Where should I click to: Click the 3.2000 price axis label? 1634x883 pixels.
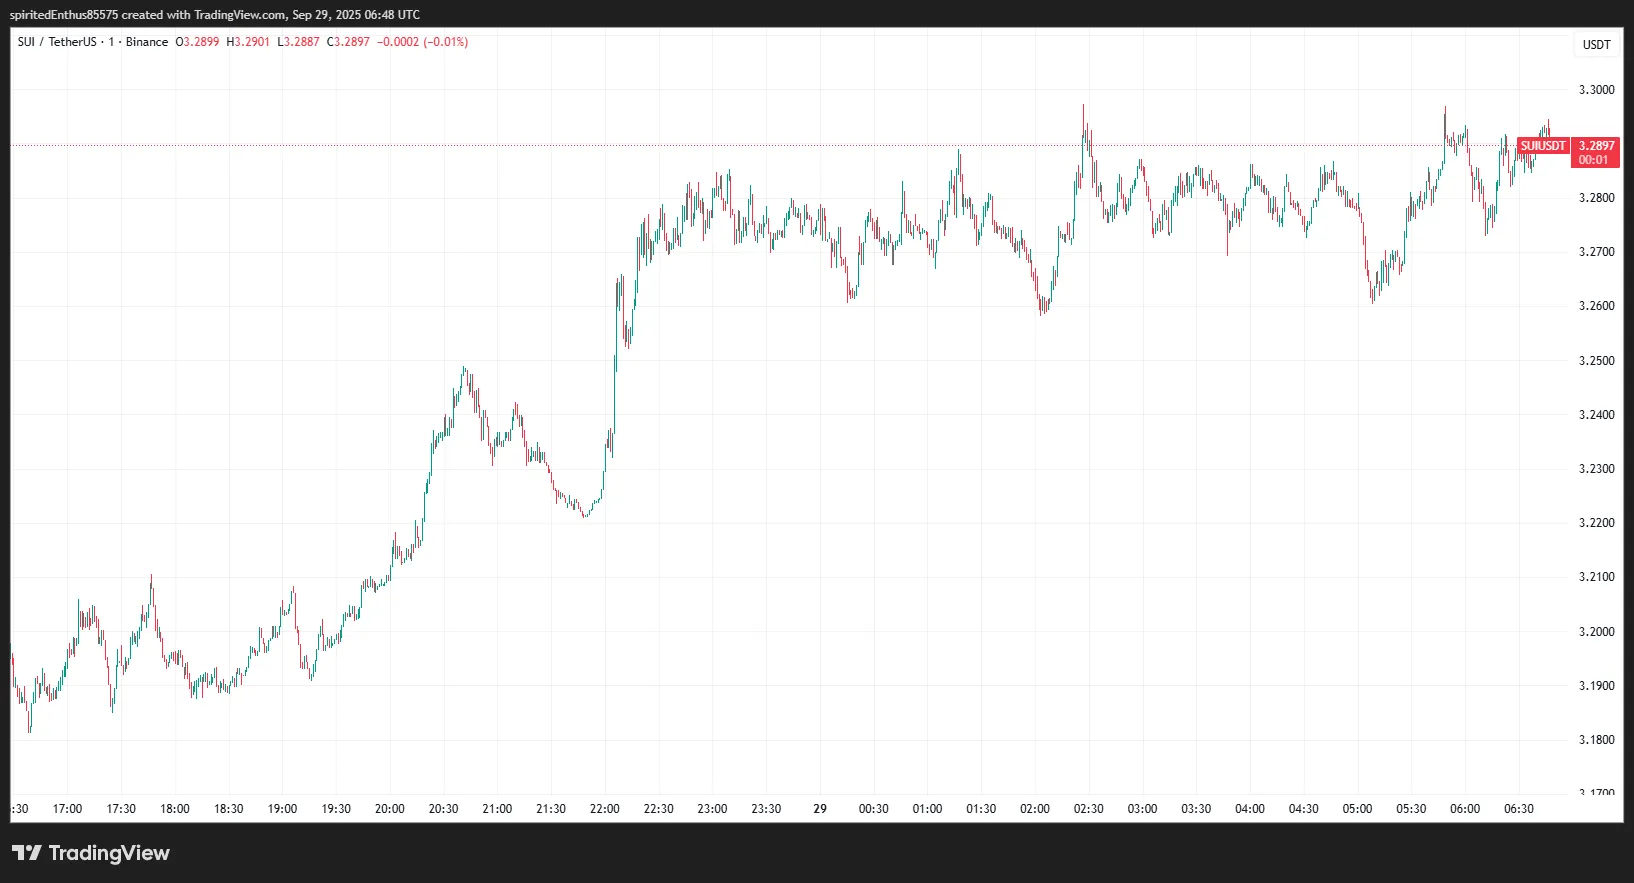click(1596, 632)
